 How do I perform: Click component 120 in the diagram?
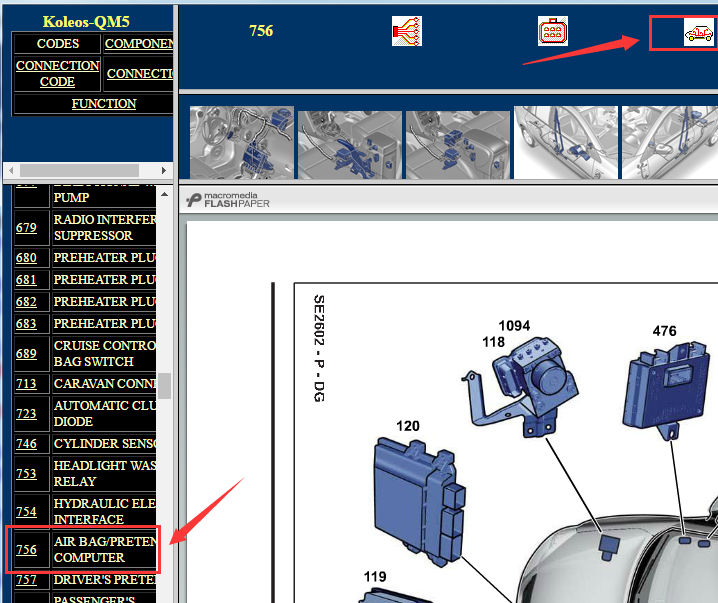pos(419,501)
